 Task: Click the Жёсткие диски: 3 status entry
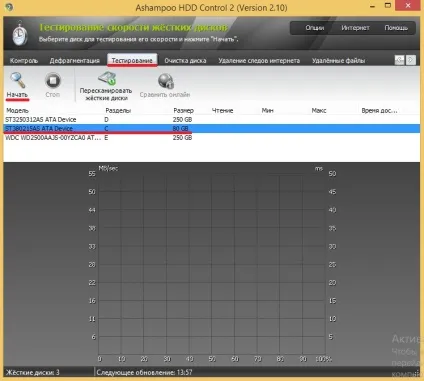pos(33,372)
